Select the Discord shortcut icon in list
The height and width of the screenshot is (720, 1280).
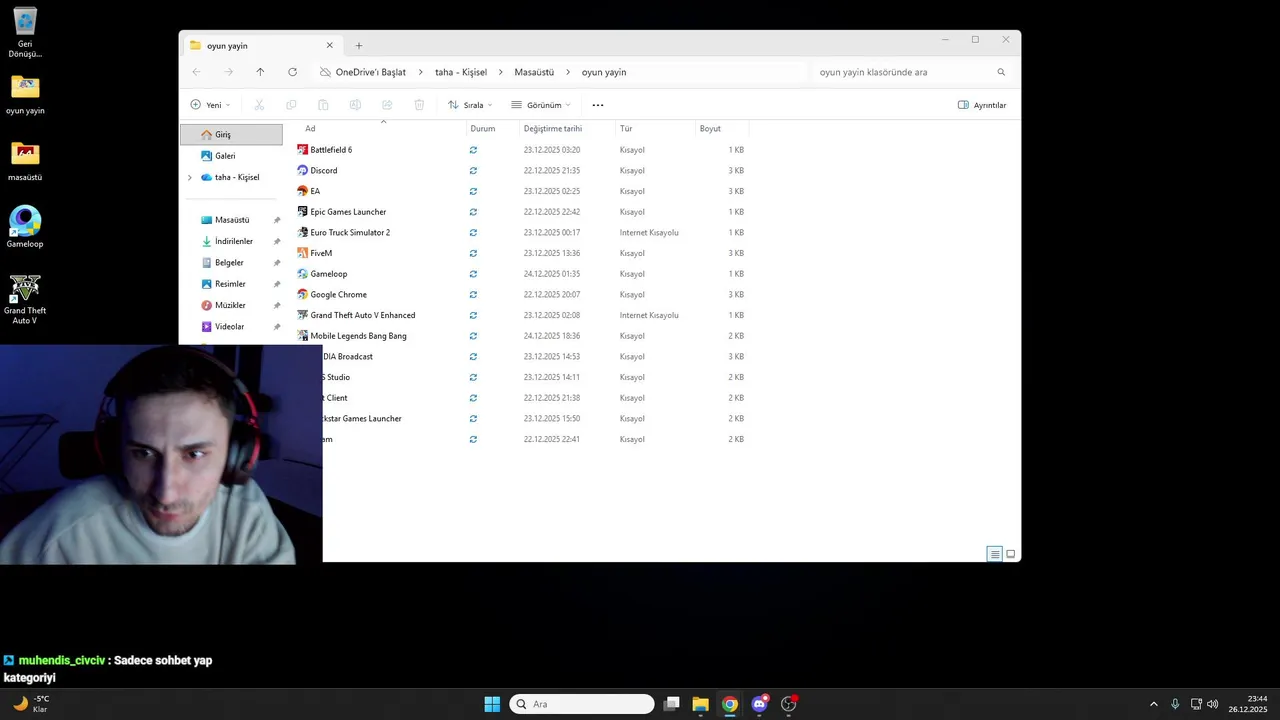pos(302,170)
